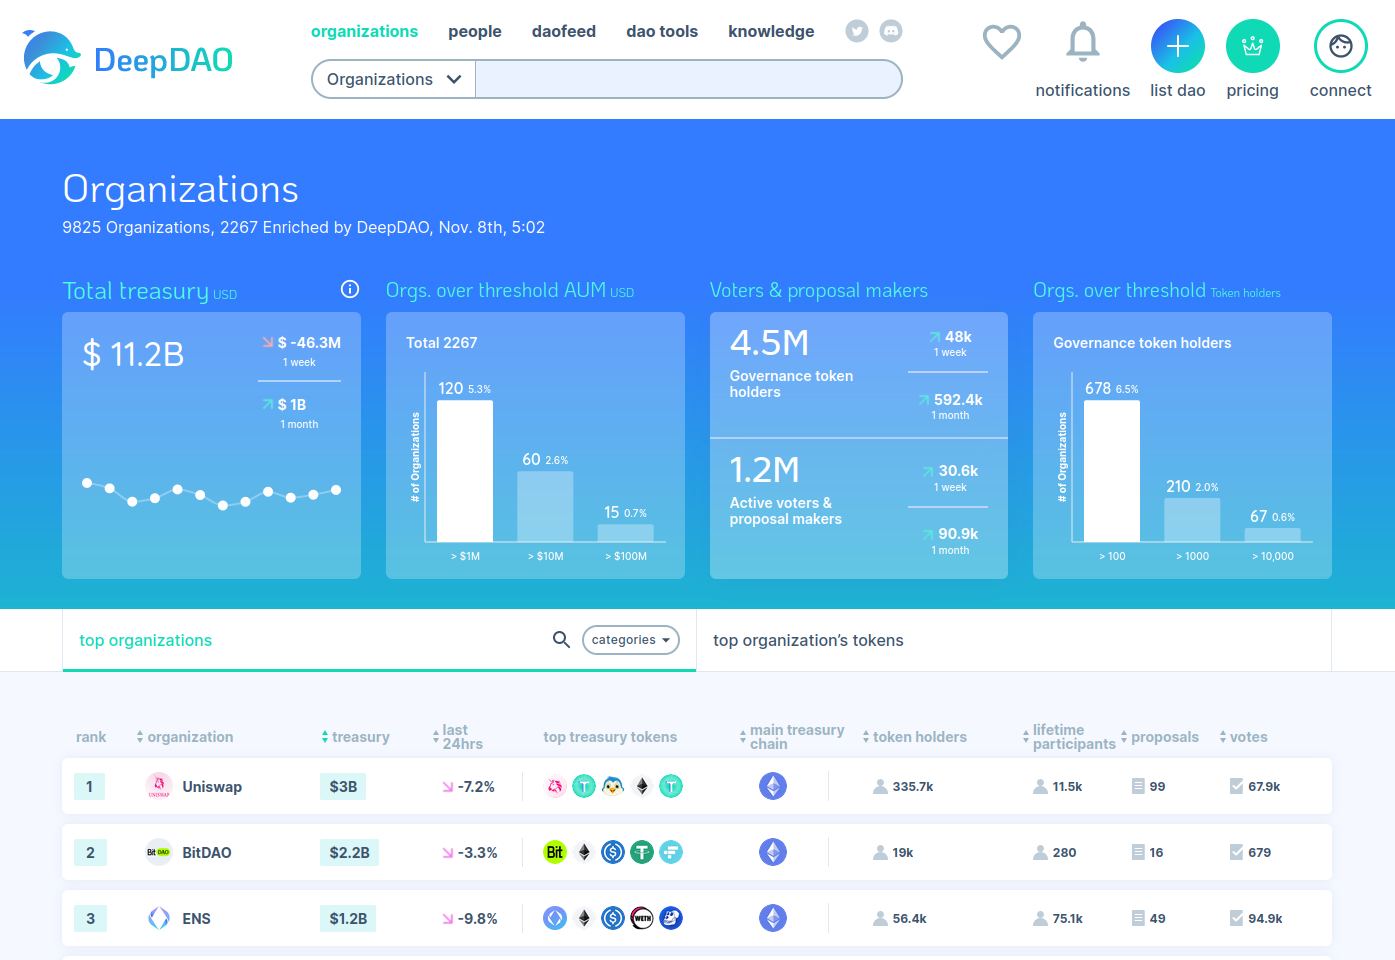This screenshot has height=960, width=1395.
Task: Click the search input field in header
Action: 688,79
